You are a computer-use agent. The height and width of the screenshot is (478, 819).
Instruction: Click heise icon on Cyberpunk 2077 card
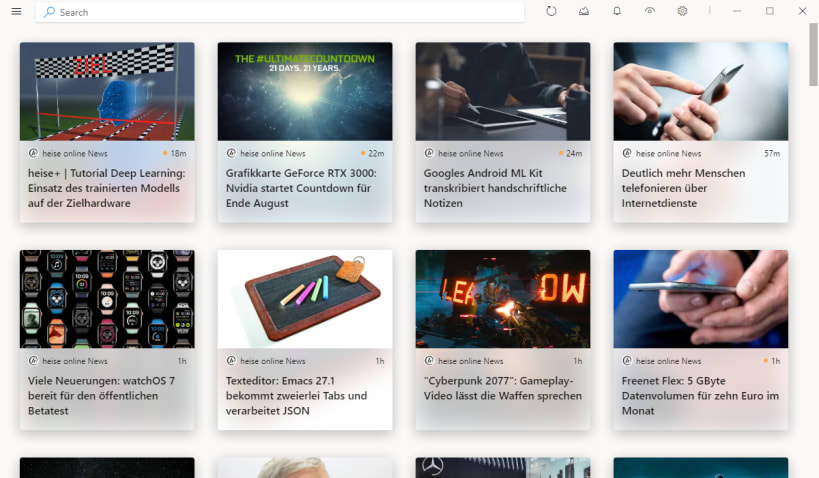pos(429,360)
